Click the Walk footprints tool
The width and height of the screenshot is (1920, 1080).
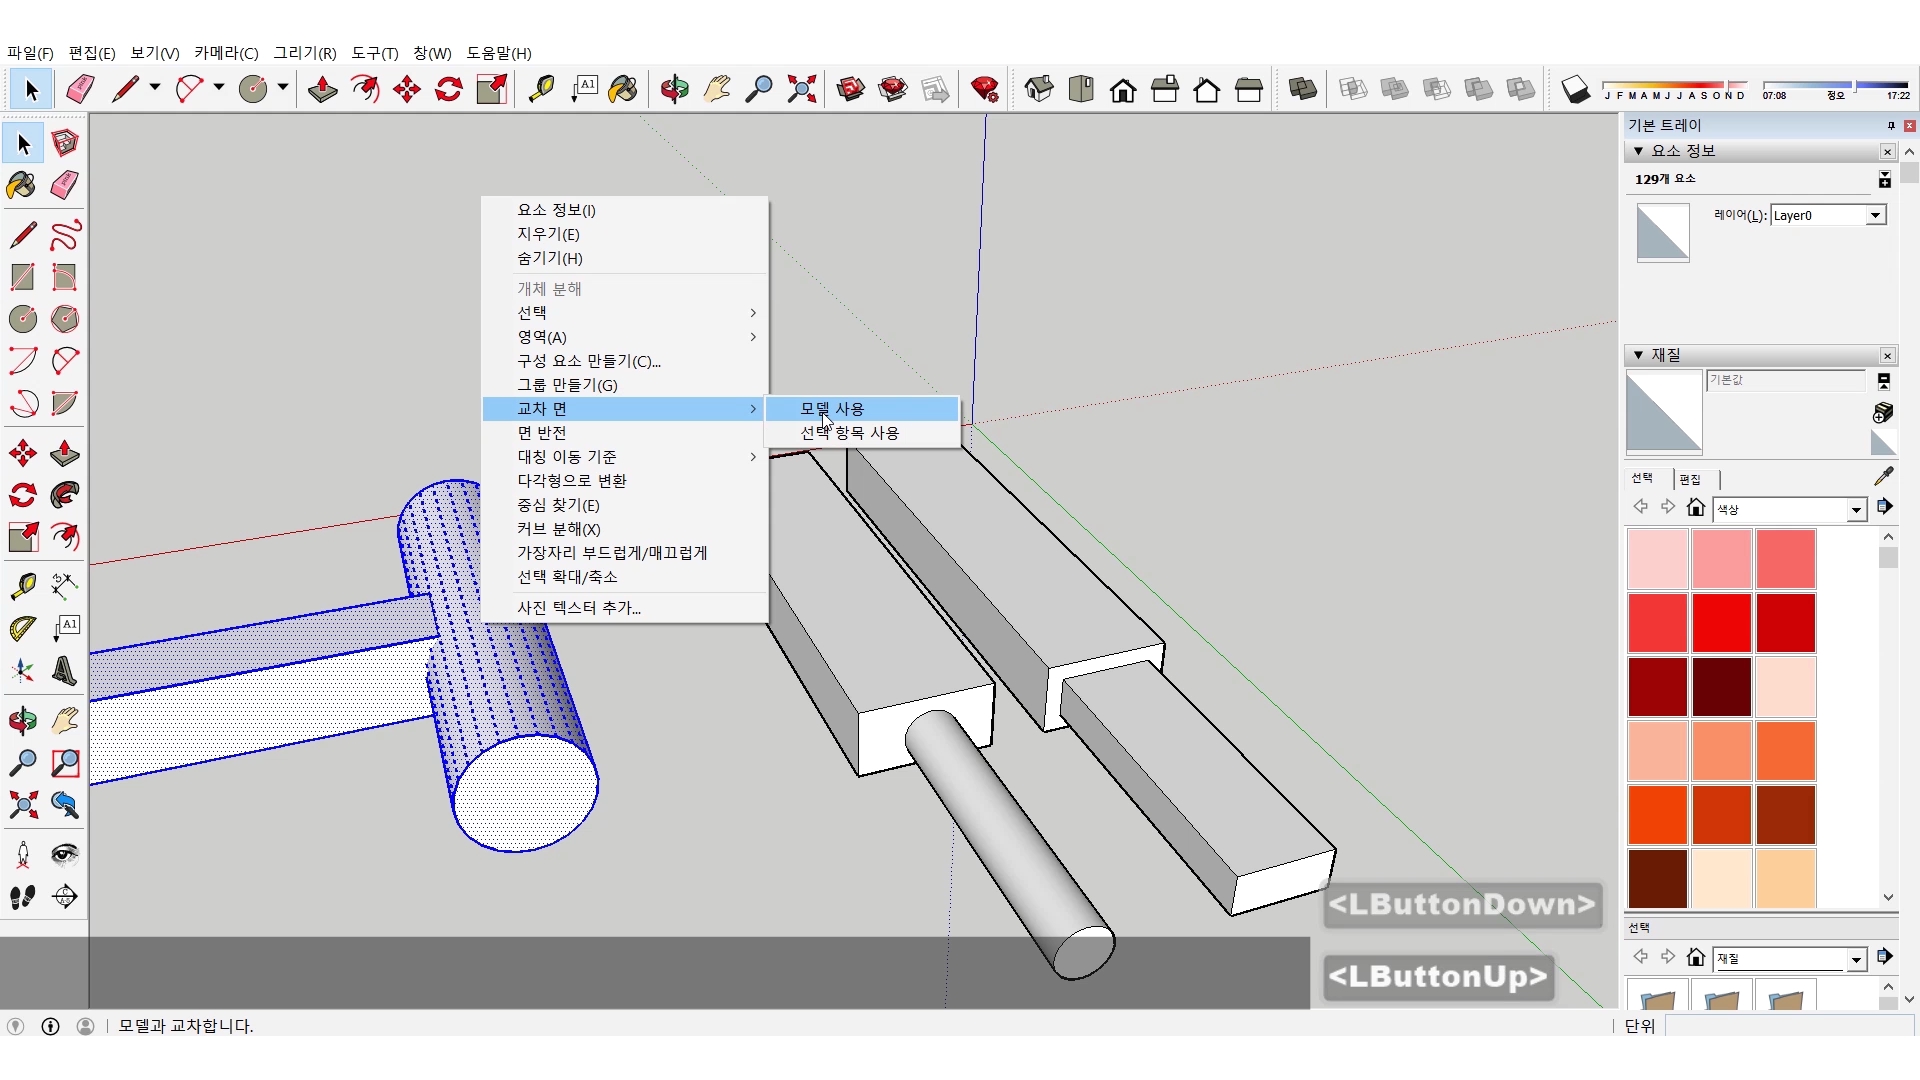(23, 897)
